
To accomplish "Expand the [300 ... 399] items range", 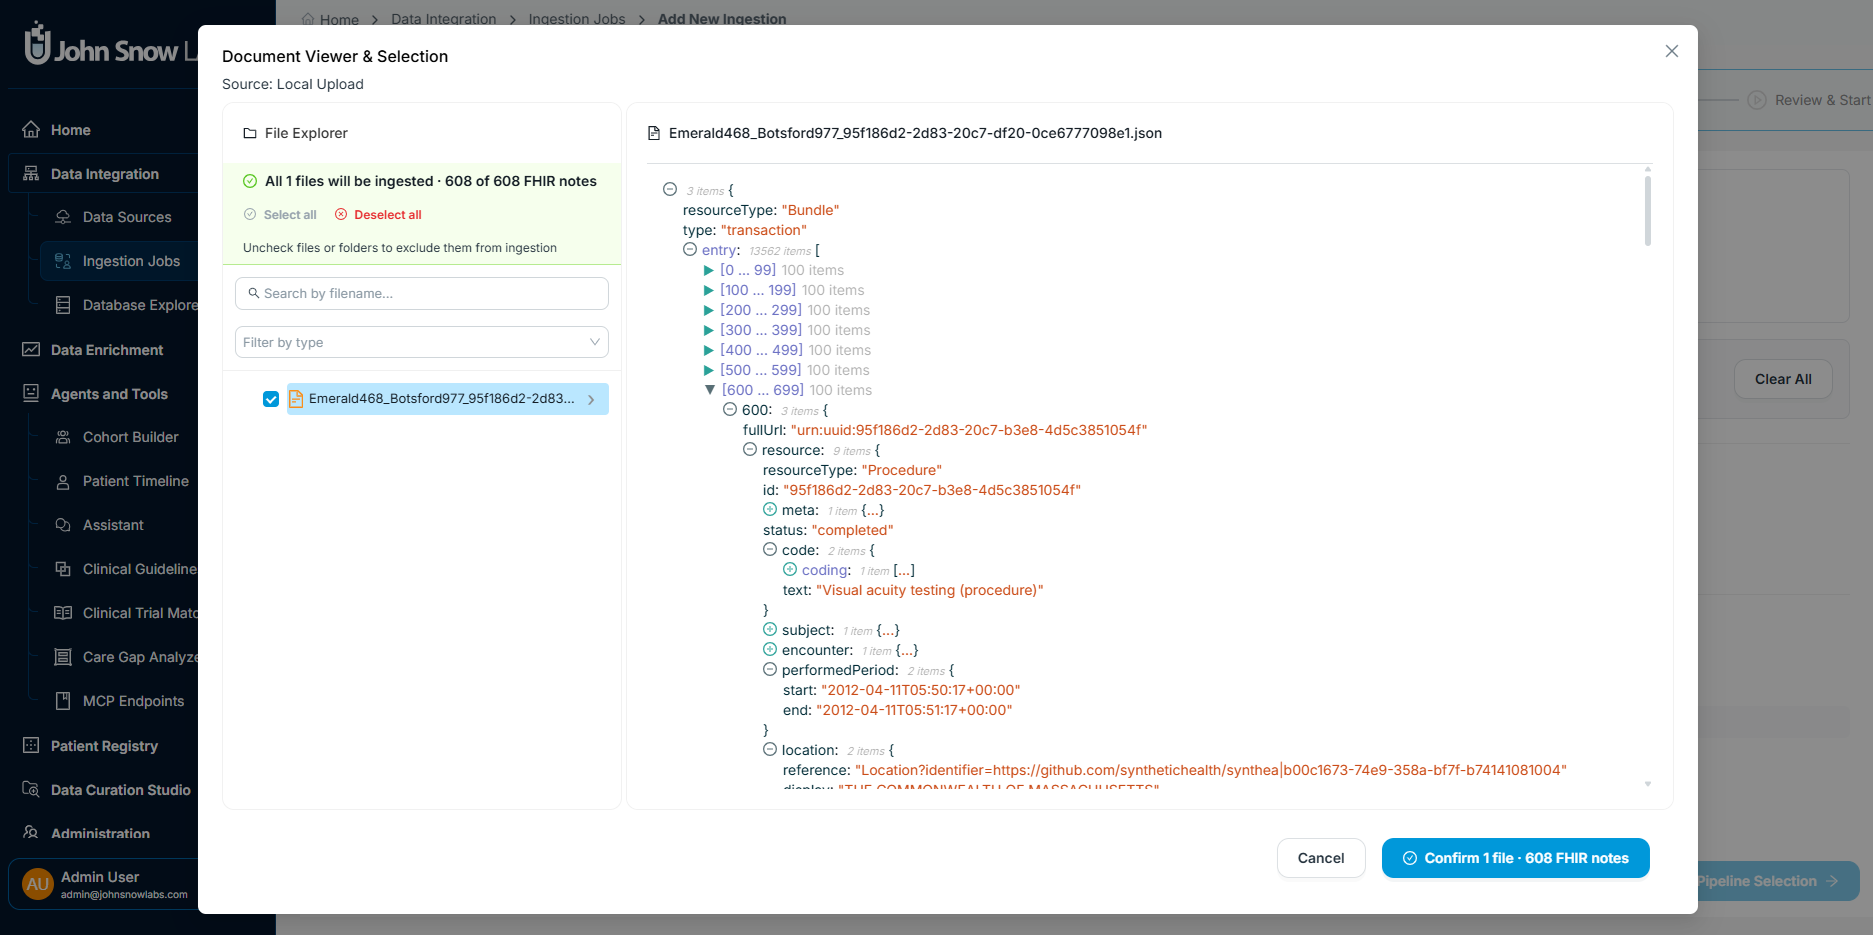I will [x=709, y=330].
